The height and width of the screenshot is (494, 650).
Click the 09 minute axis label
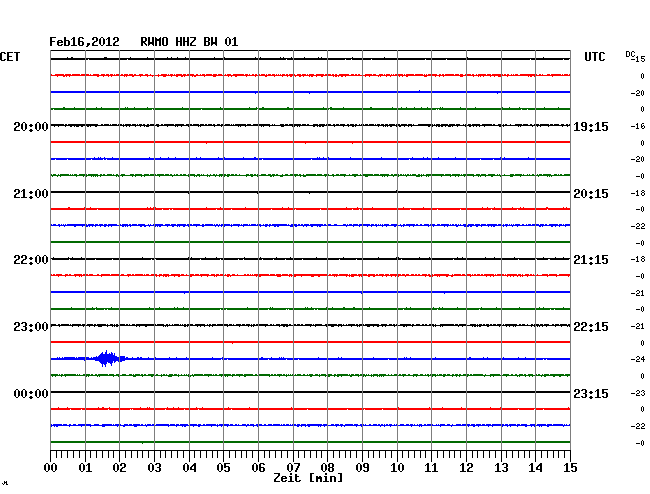pos(362,468)
